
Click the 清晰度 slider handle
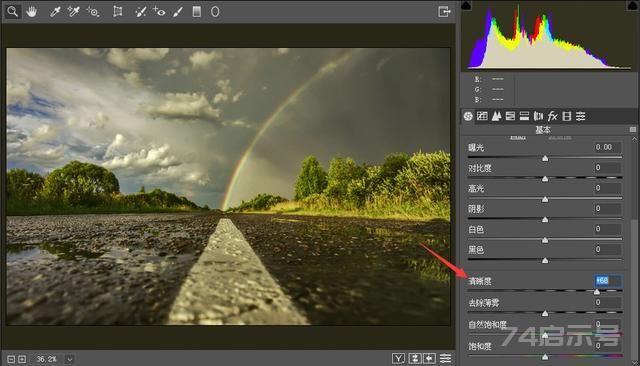click(597, 292)
